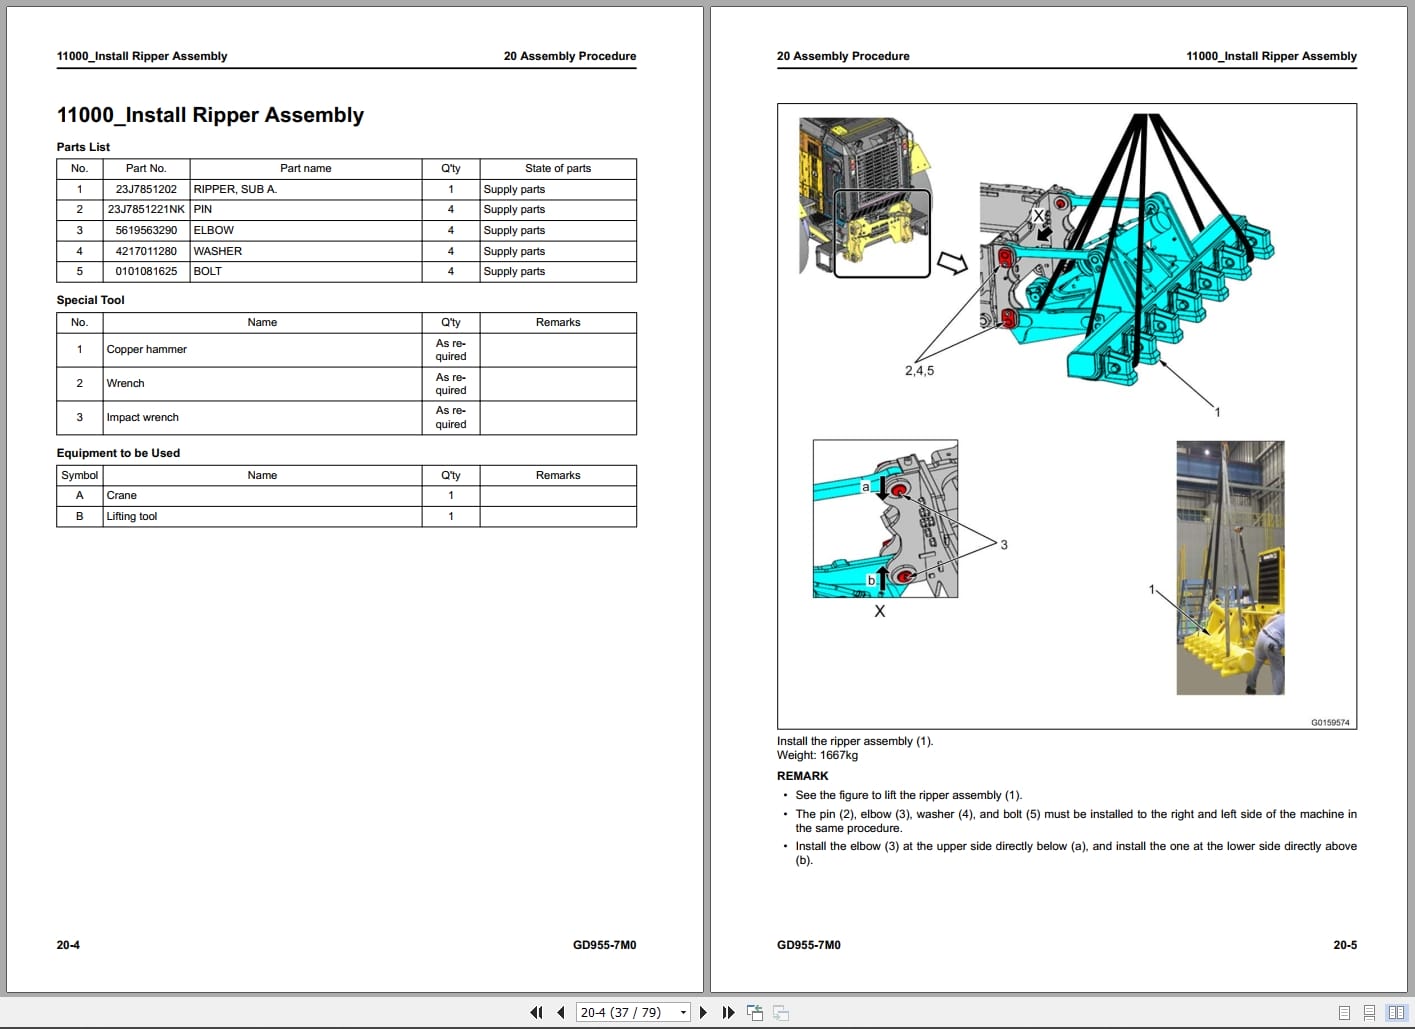
Task: Click part number 0101081625
Action: [x=146, y=271]
